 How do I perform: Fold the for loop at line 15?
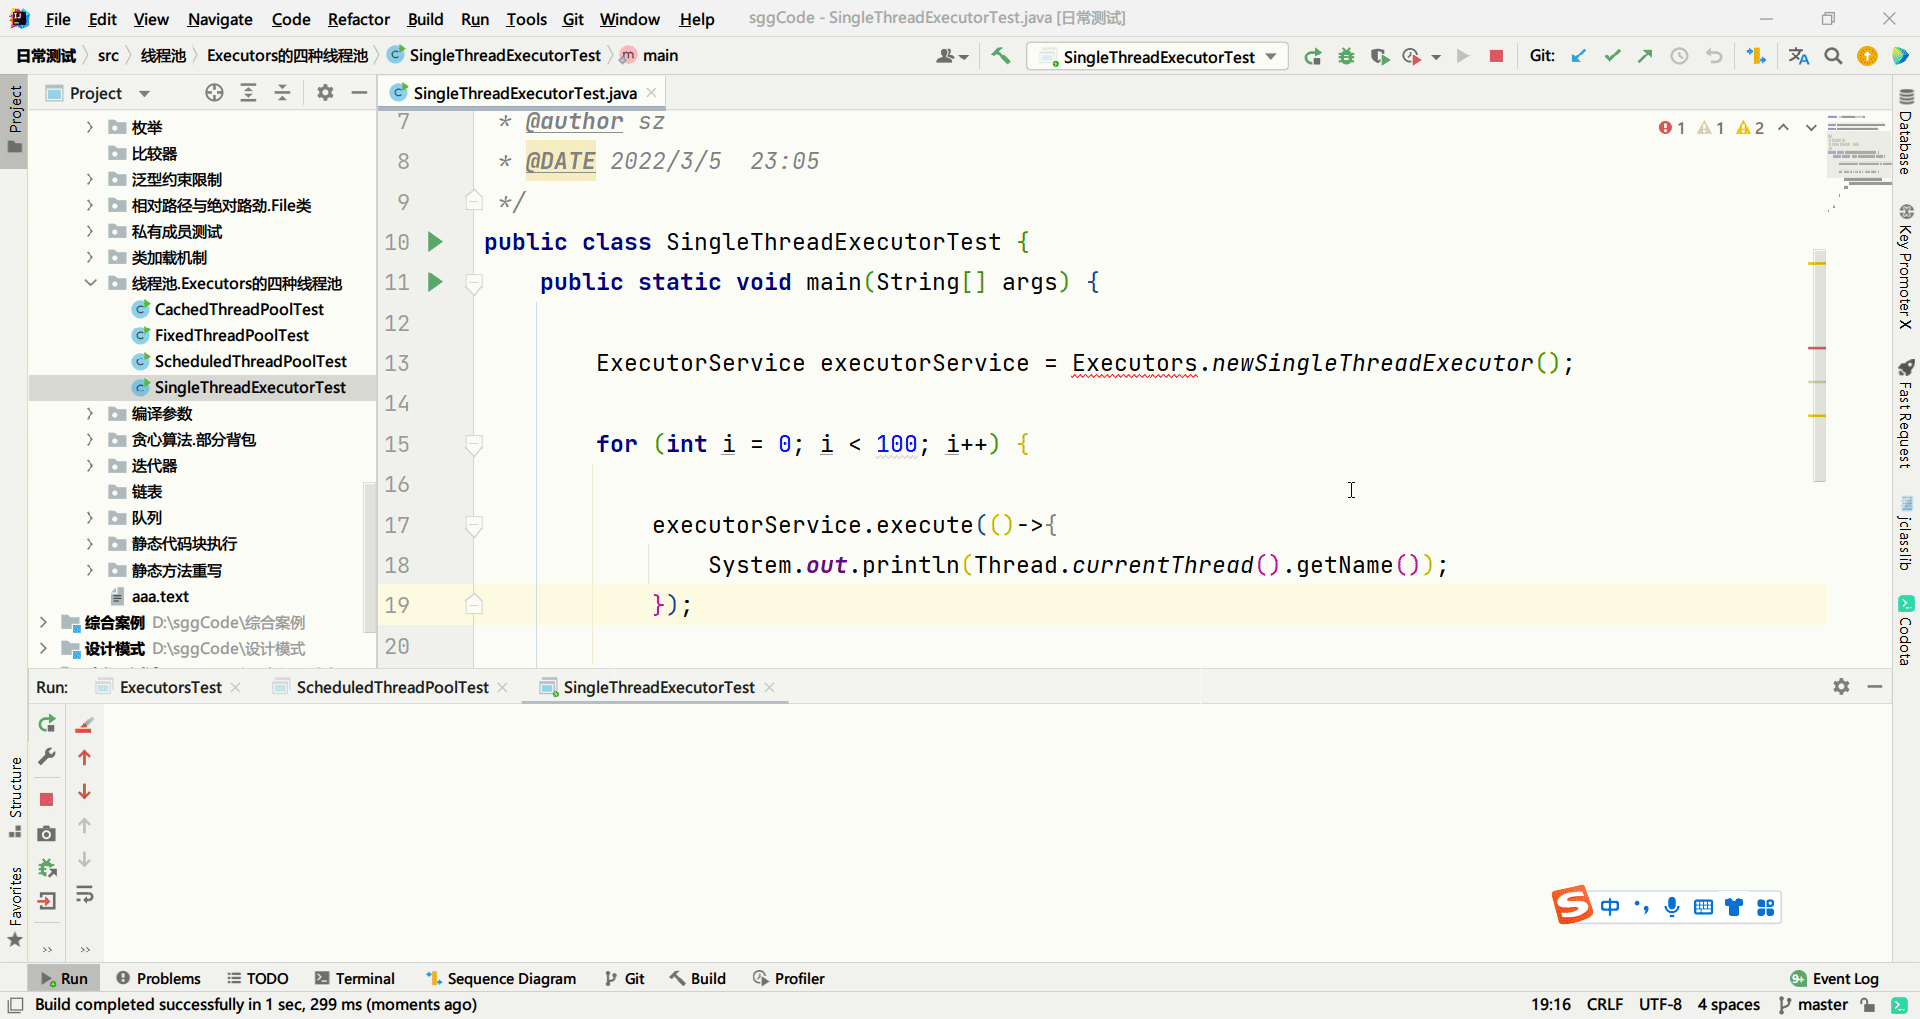[474, 444]
